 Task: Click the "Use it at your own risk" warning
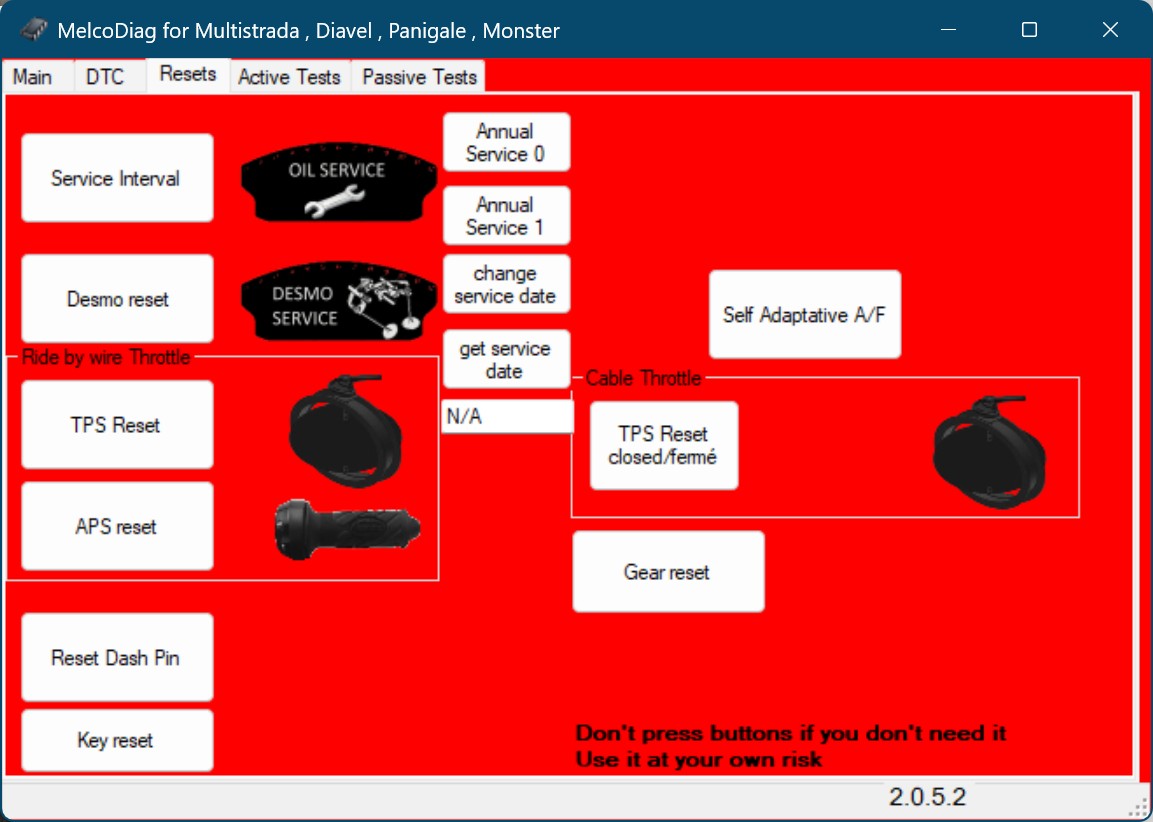pyautogui.click(x=699, y=759)
